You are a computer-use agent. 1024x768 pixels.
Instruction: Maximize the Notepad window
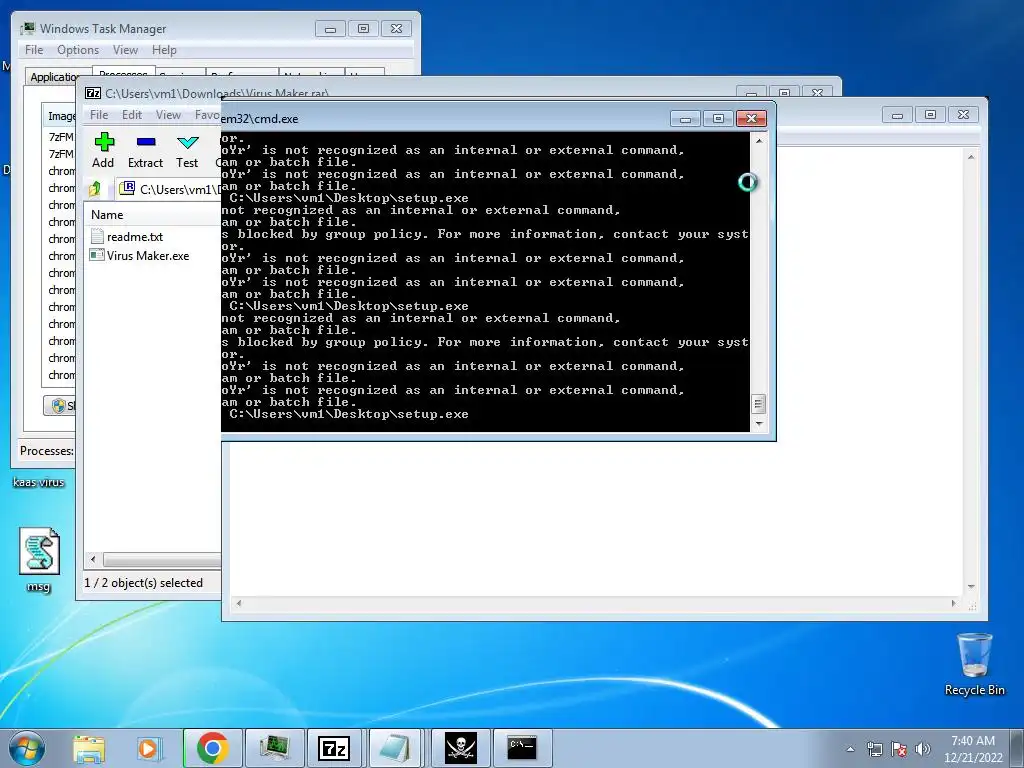pyautogui.click(x=931, y=115)
